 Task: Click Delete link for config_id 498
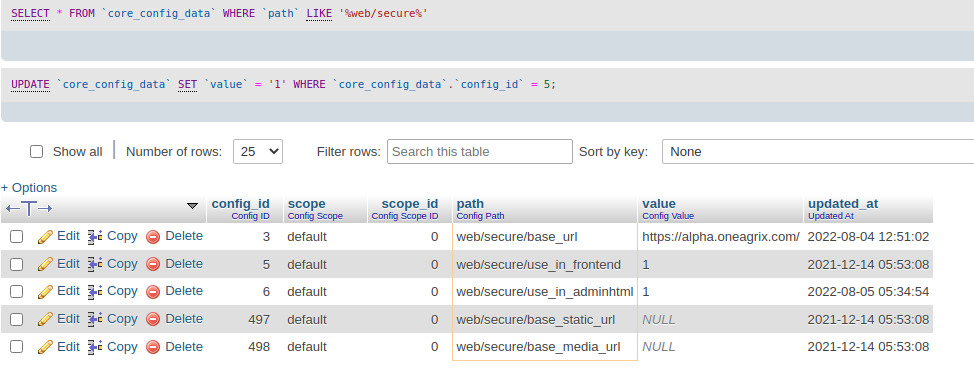tap(184, 346)
